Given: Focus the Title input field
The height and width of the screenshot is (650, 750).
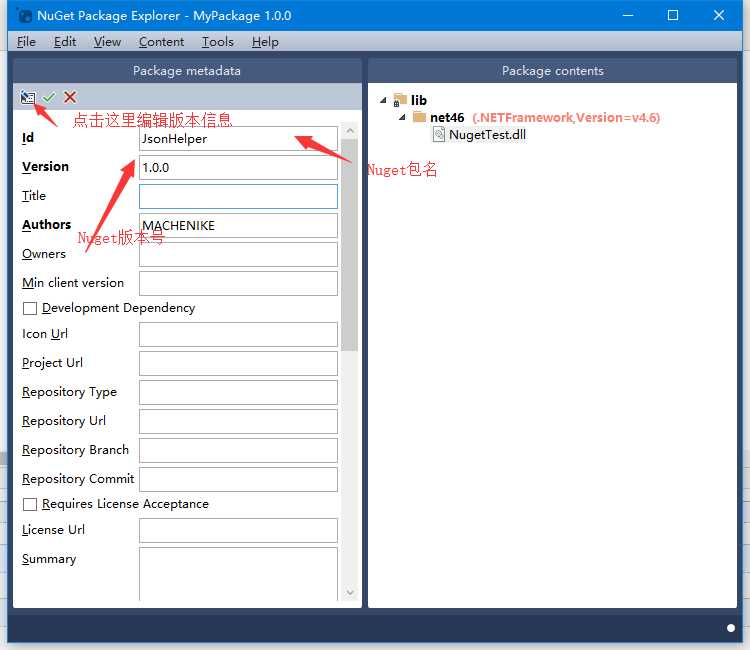Looking at the screenshot, I should click(238, 197).
